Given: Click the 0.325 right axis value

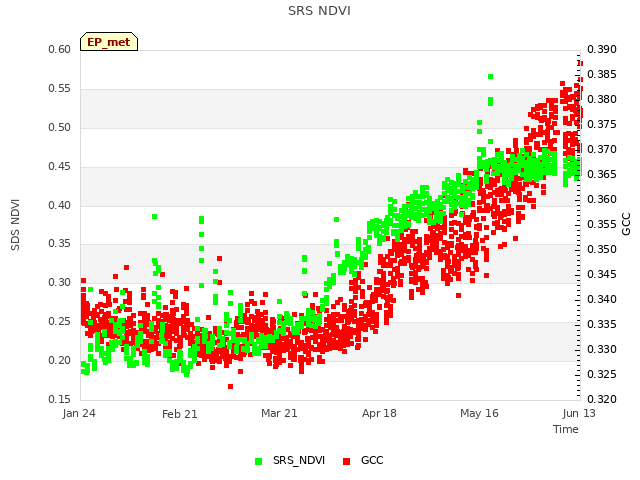Looking at the screenshot, I should point(602,374).
